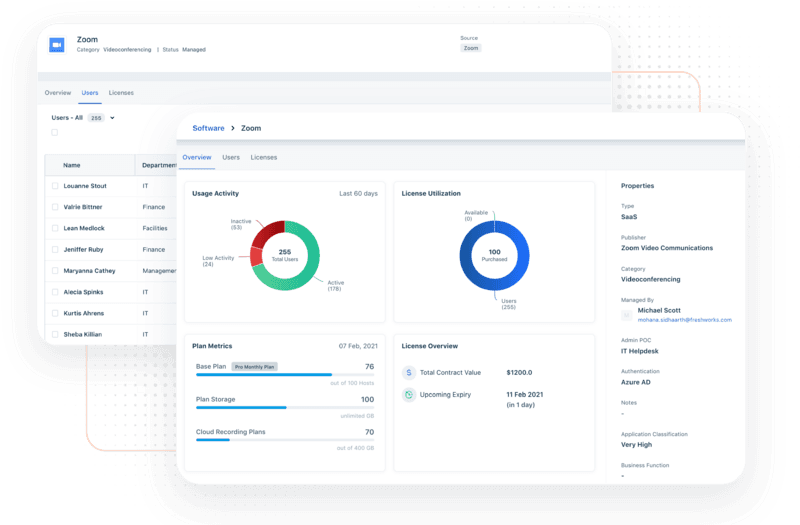Click the $1200.0 contract value
800x525 pixels.
tap(519, 373)
